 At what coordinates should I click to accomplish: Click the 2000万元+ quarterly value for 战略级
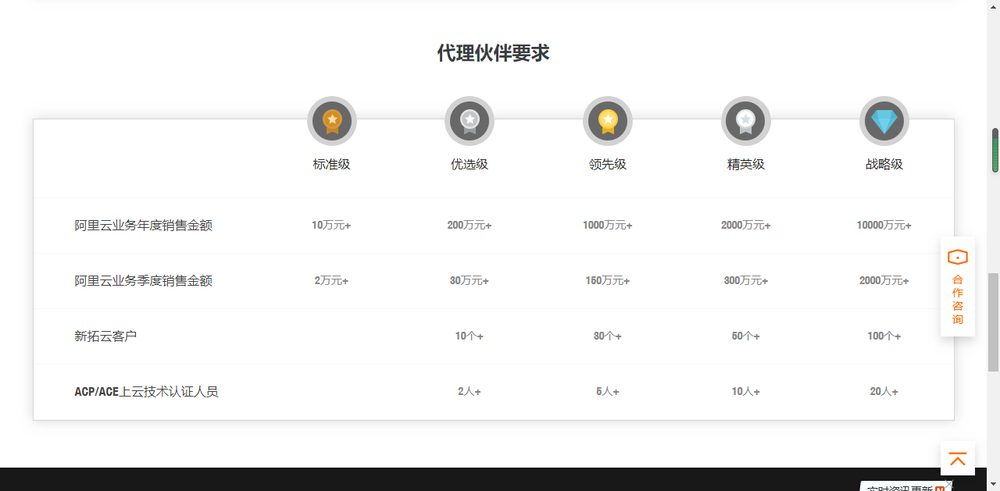pyautogui.click(x=884, y=281)
